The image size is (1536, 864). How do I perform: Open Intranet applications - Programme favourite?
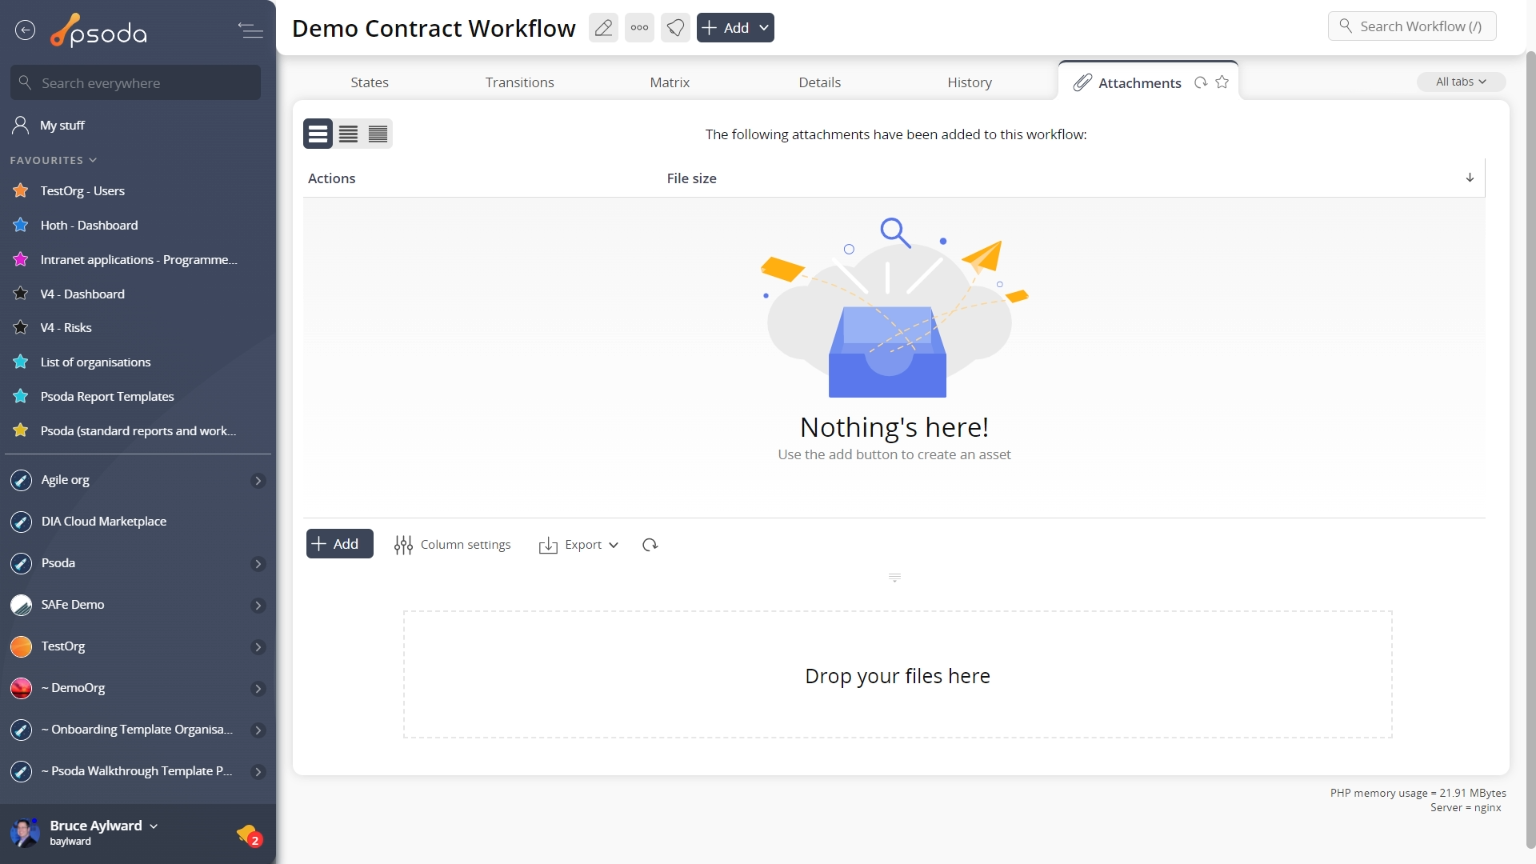pos(138,260)
